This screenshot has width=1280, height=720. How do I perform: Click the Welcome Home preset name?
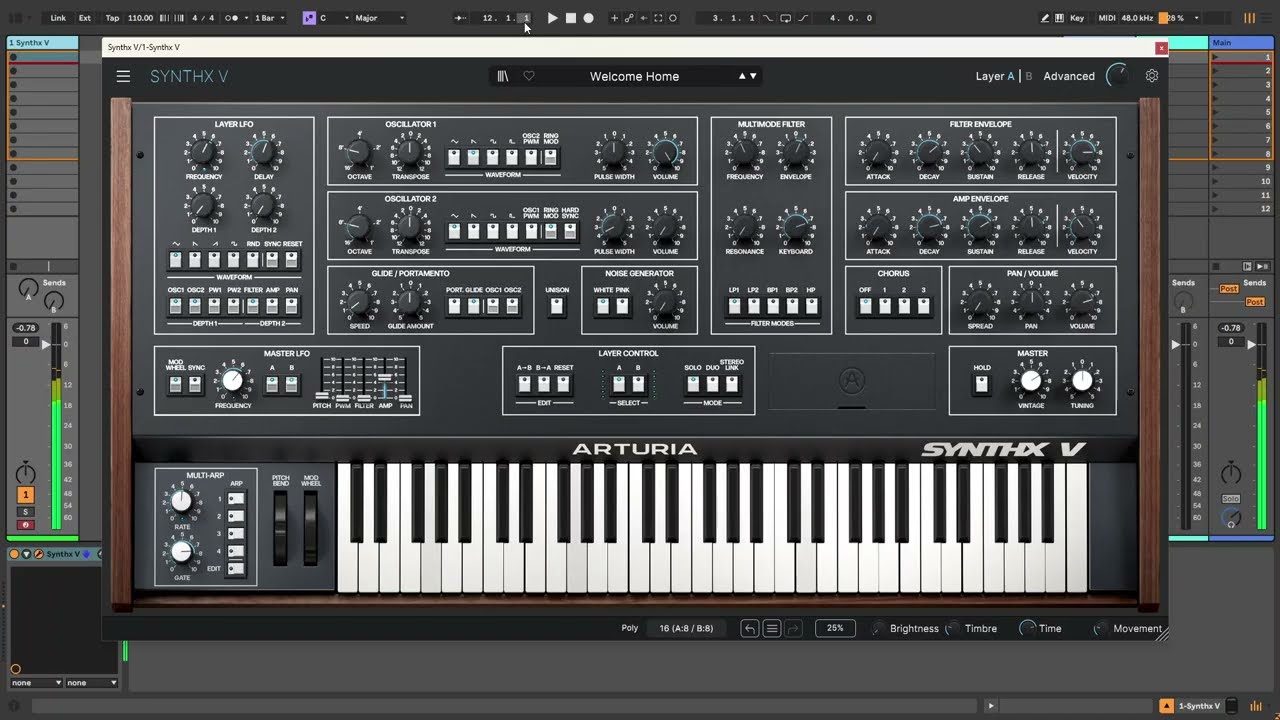point(634,76)
